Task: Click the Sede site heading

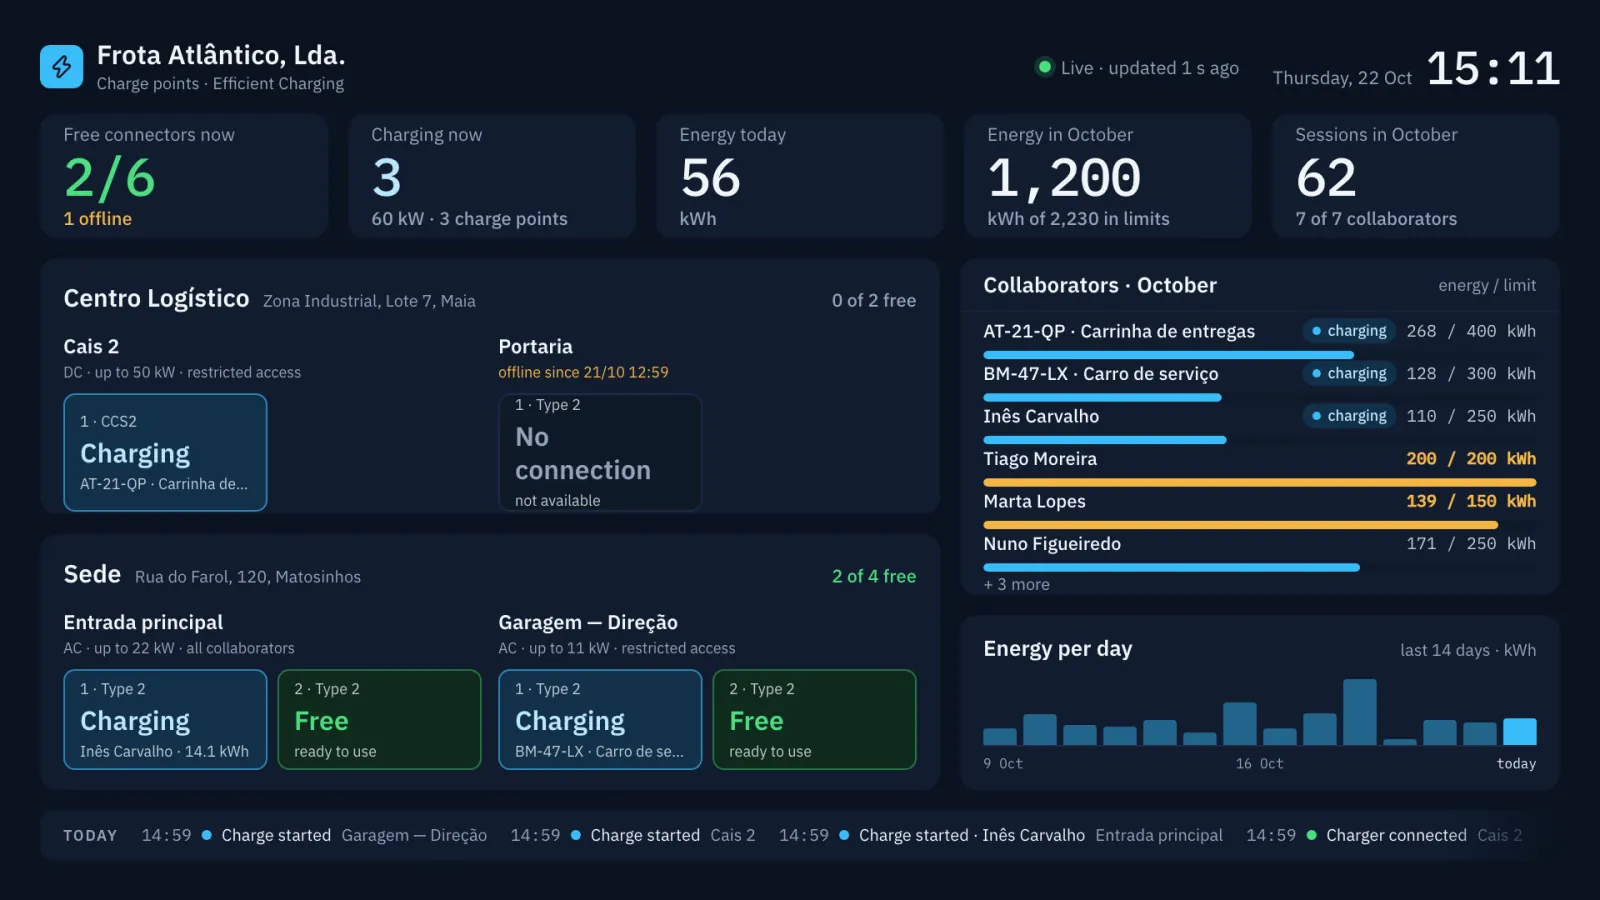Action: coord(92,574)
